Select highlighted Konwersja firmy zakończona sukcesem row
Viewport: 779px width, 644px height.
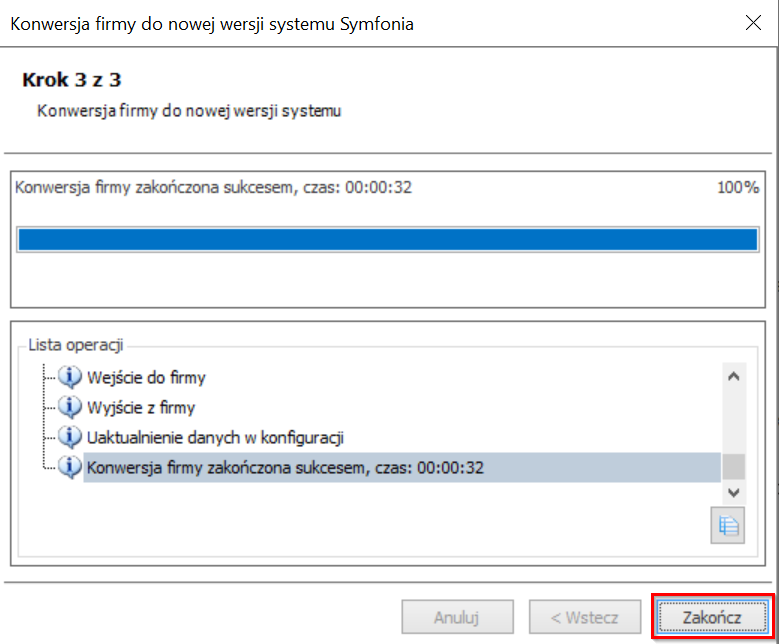coord(402,468)
